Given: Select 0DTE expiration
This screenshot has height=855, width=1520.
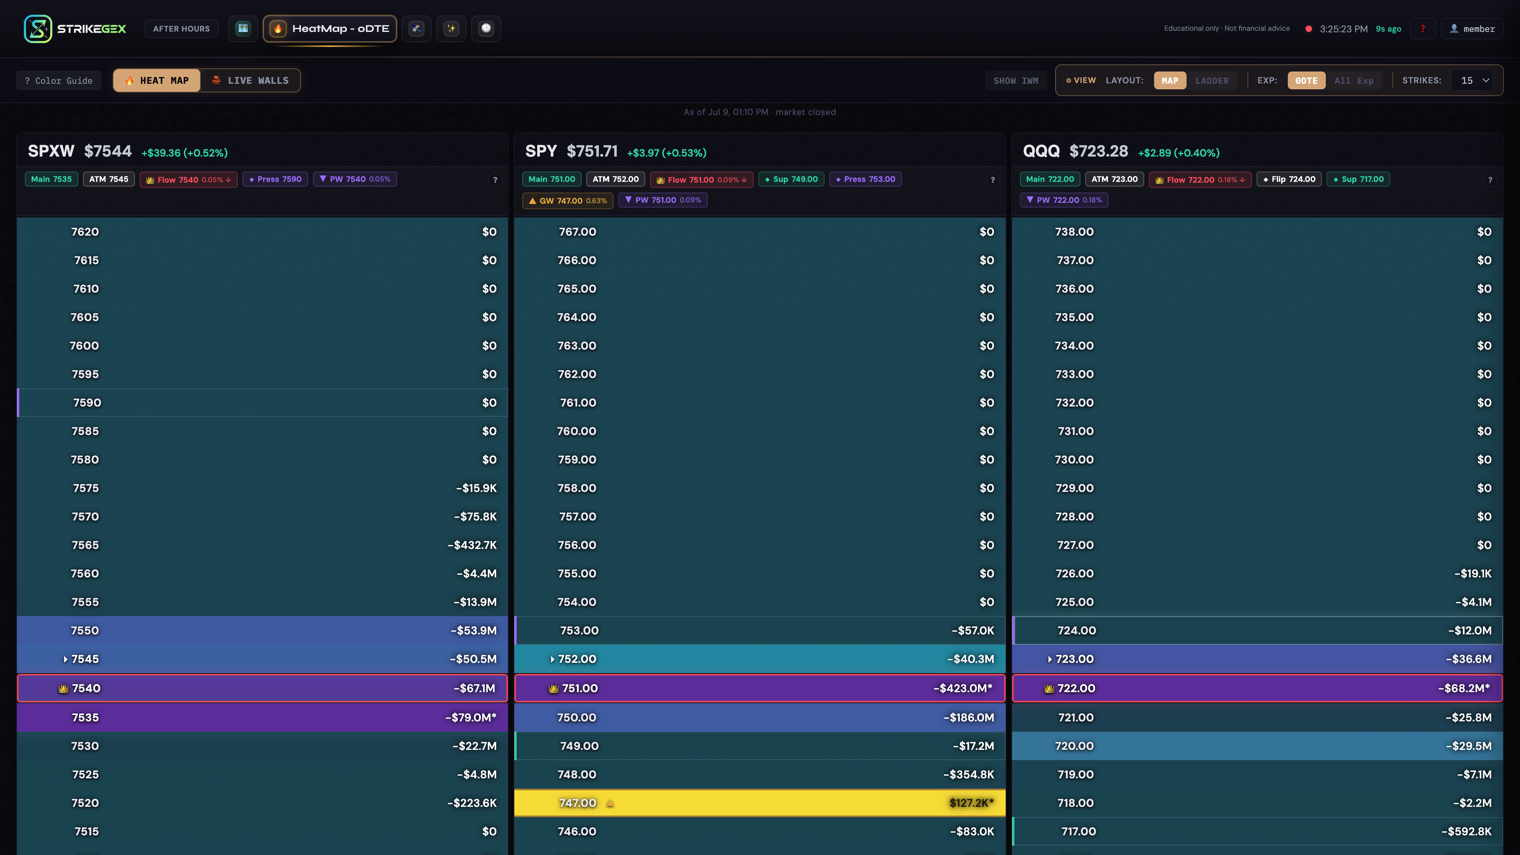Looking at the screenshot, I should [x=1306, y=80].
